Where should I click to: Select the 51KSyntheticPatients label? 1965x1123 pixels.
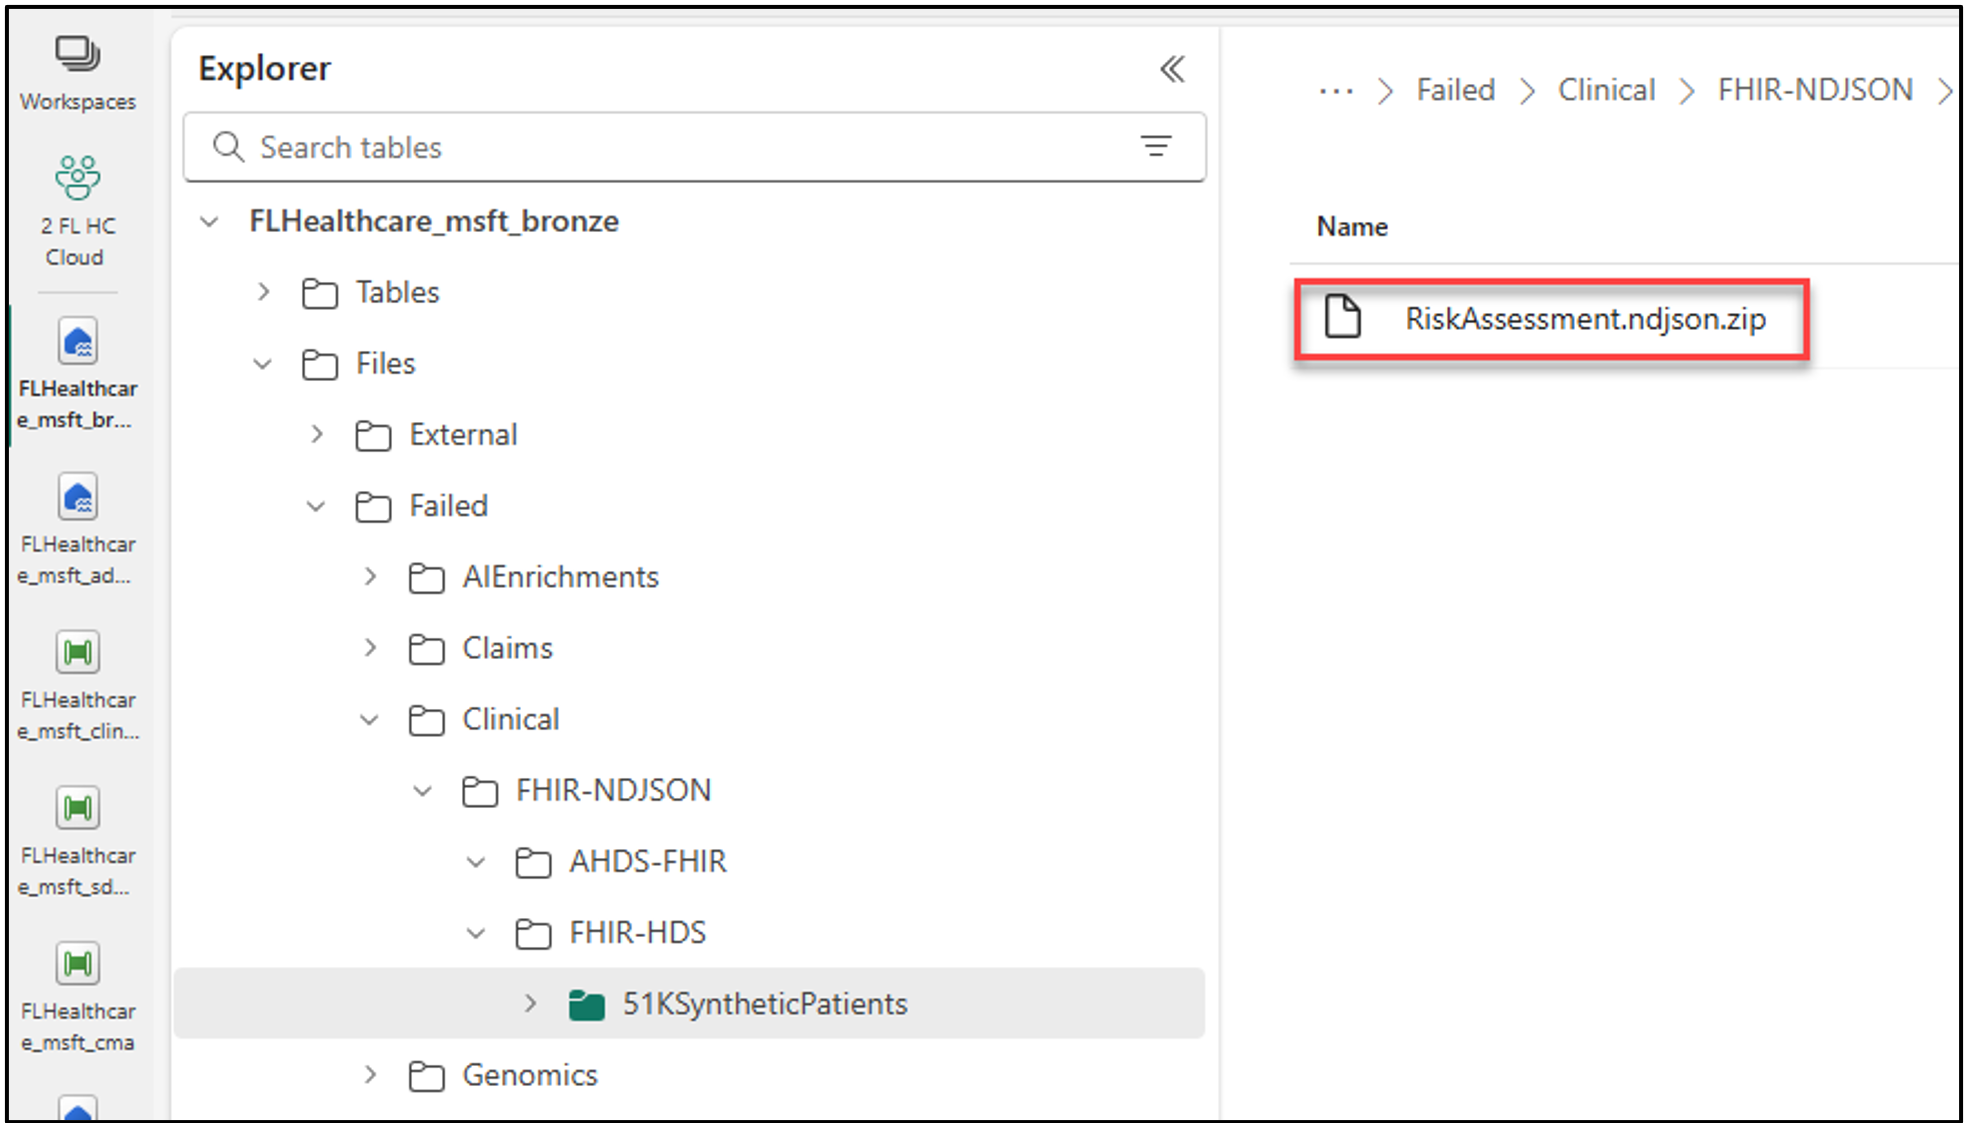tap(765, 1004)
